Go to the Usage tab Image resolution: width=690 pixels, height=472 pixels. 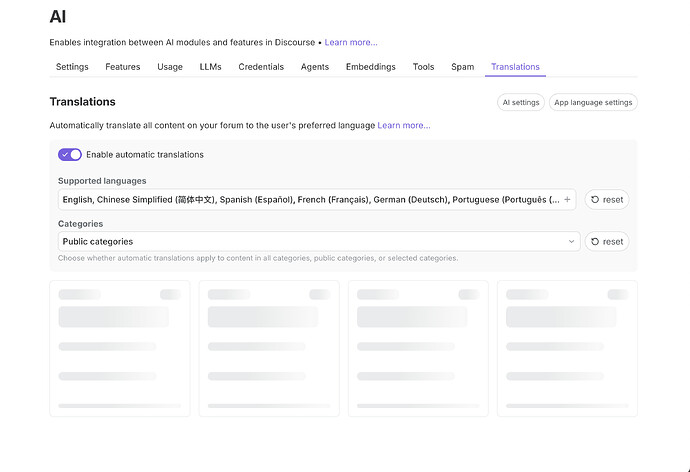coord(170,67)
